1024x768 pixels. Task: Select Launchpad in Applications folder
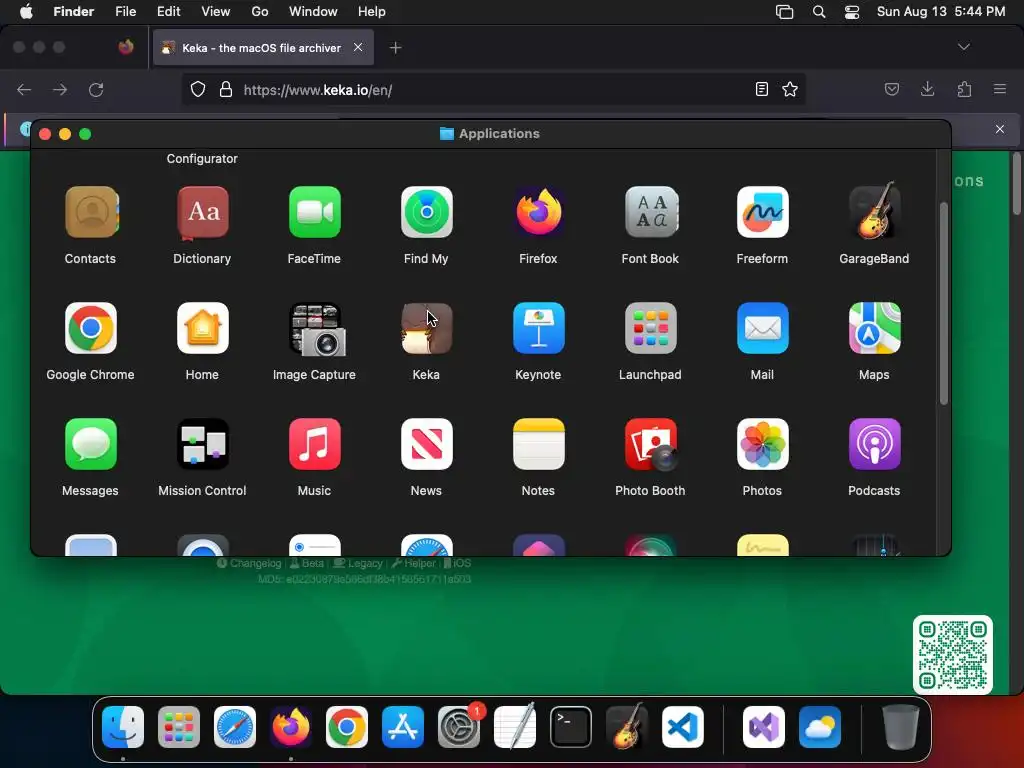(x=650, y=328)
